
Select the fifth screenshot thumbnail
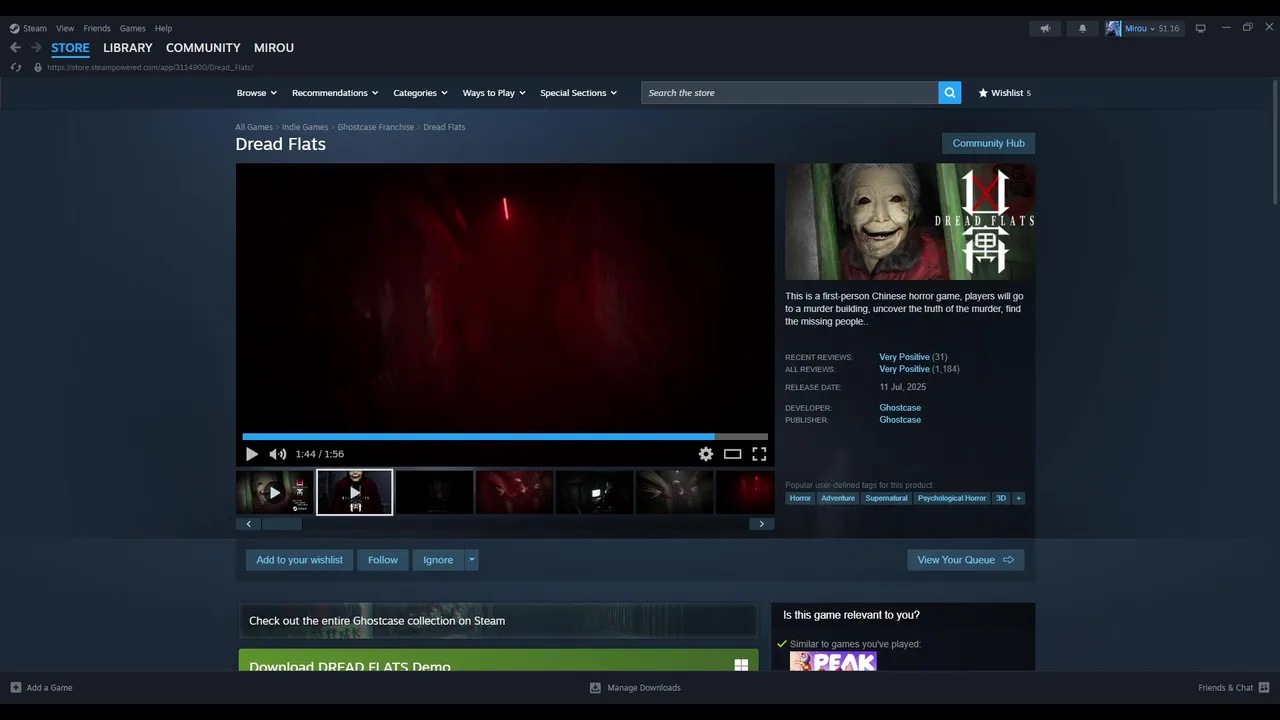pos(594,492)
